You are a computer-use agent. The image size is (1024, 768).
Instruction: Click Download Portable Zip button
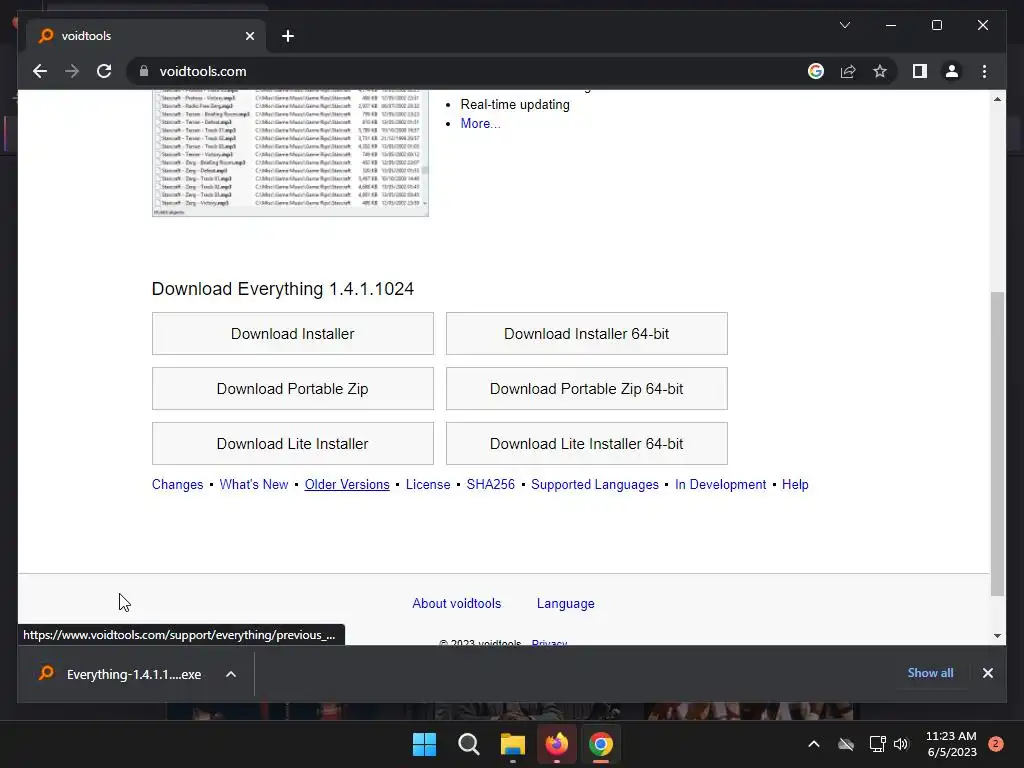pos(293,389)
